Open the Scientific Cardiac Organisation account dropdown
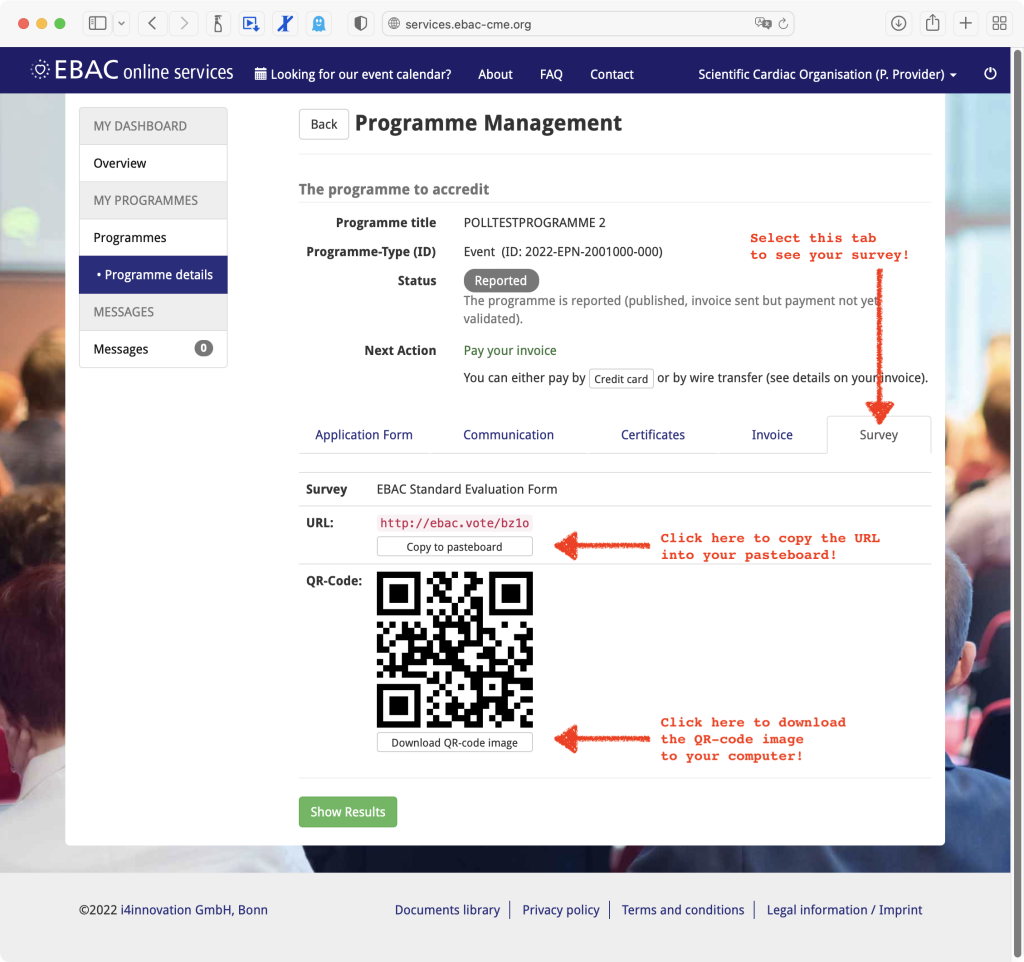This screenshot has width=1024, height=962. 825,74
